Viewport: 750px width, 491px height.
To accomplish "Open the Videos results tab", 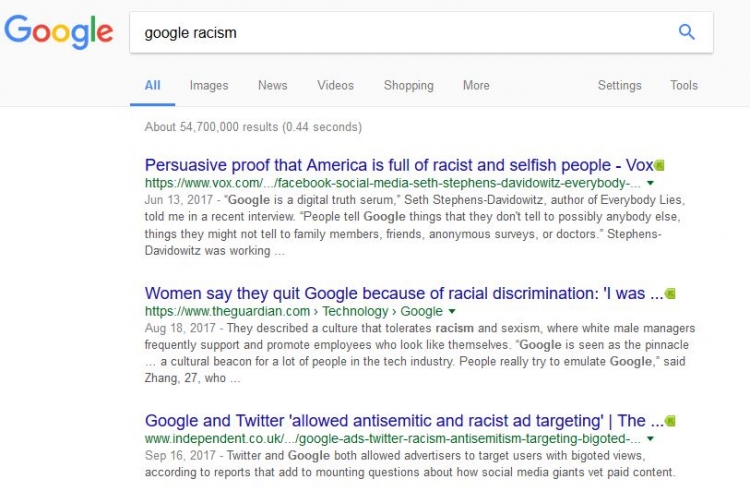I will (335, 86).
